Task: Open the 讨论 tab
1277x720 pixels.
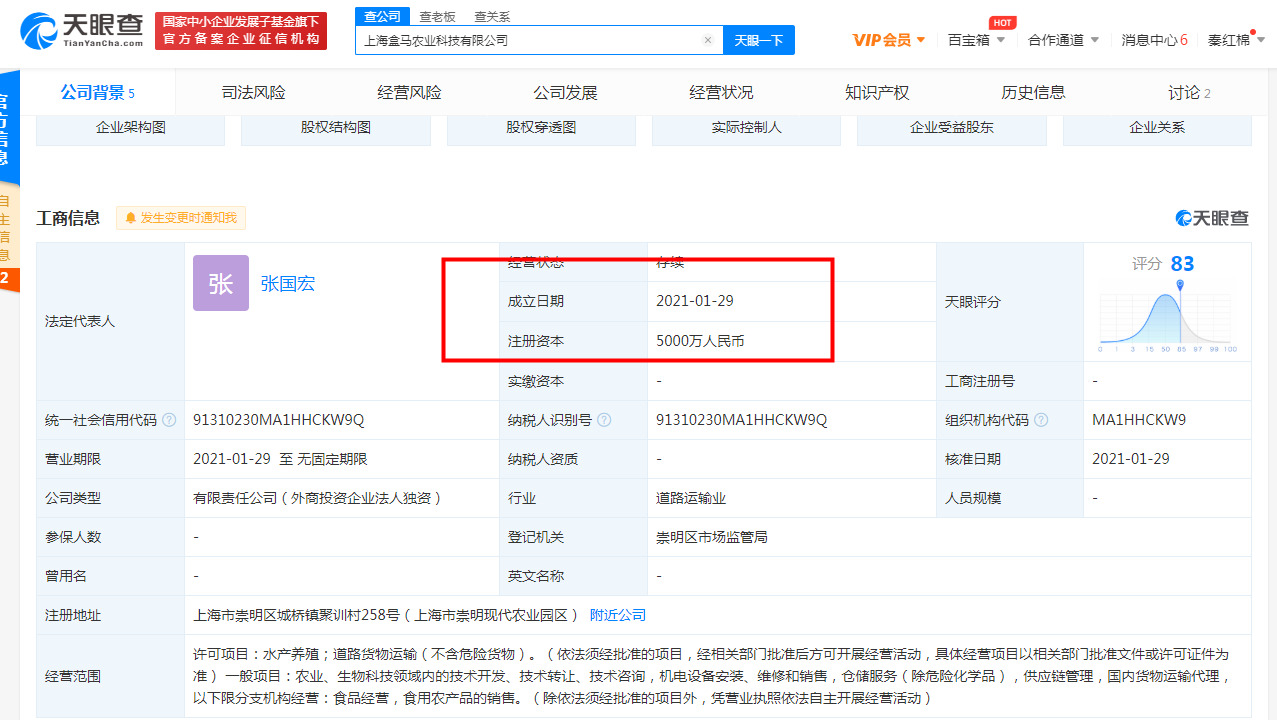Action: (x=1189, y=93)
